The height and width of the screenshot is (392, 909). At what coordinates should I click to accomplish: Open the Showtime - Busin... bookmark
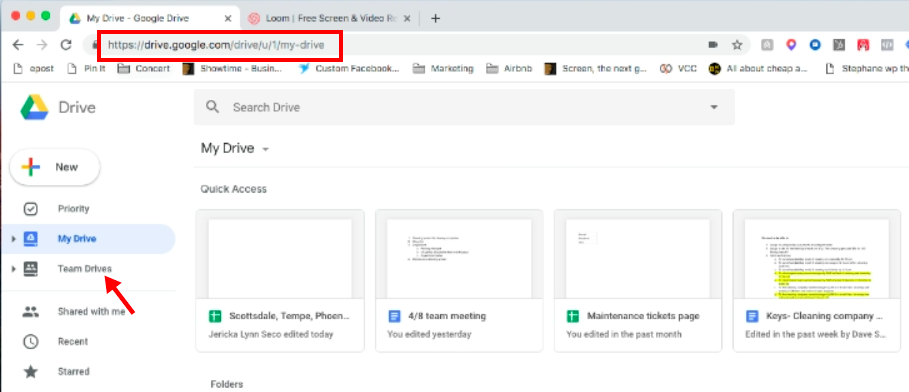coord(232,68)
